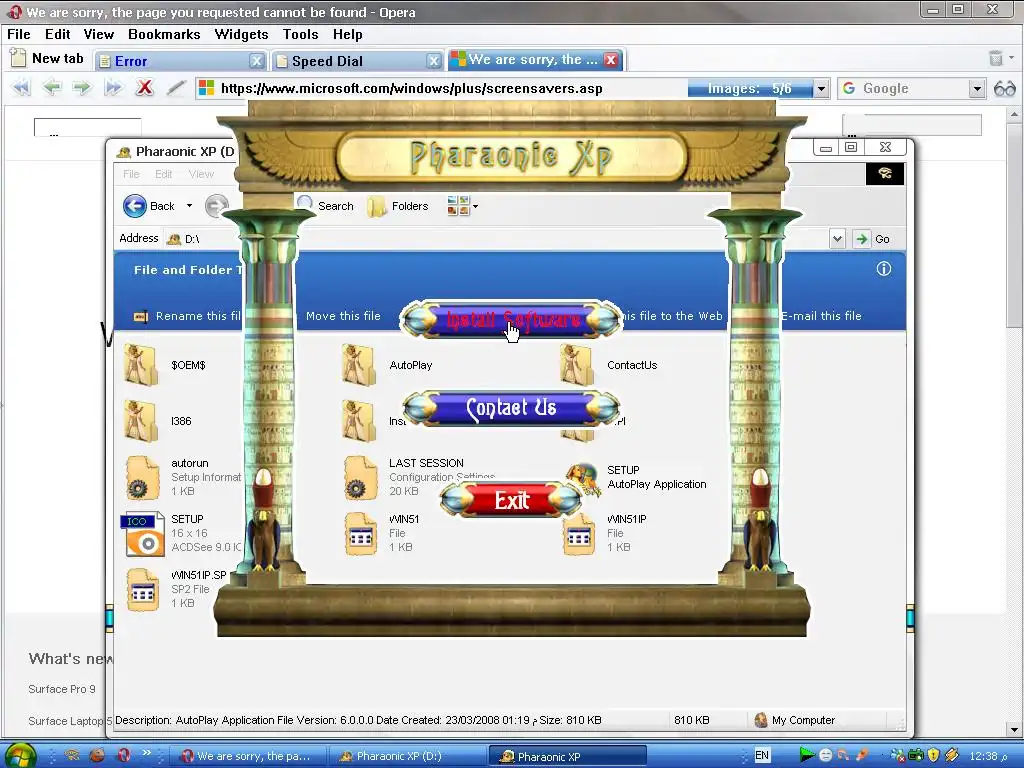Image resolution: width=1024 pixels, height=768 pixels.
Task: Select the WIN51 file
Action: [383, 533]
